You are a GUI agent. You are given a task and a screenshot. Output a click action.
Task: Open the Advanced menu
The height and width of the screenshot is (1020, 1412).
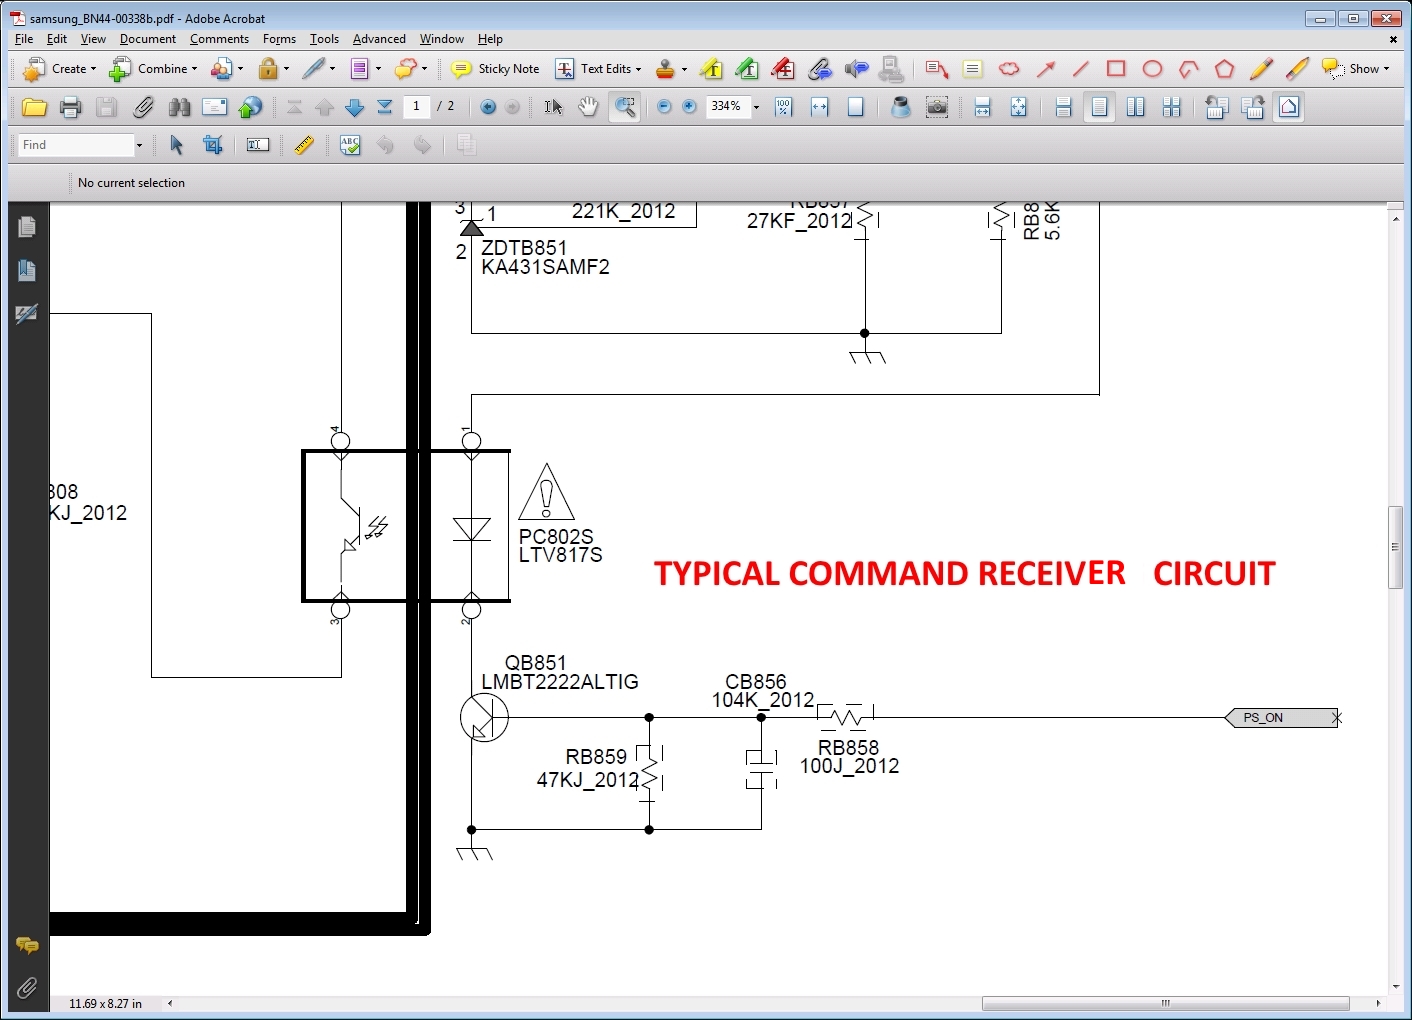(379, 39)
